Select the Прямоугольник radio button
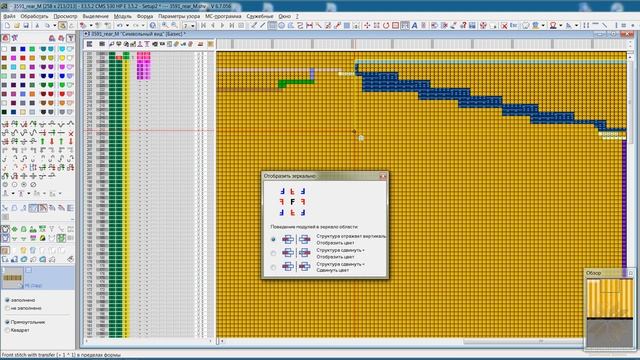Image resolution: width=640 pixels, height=360 pixels. 7,322
